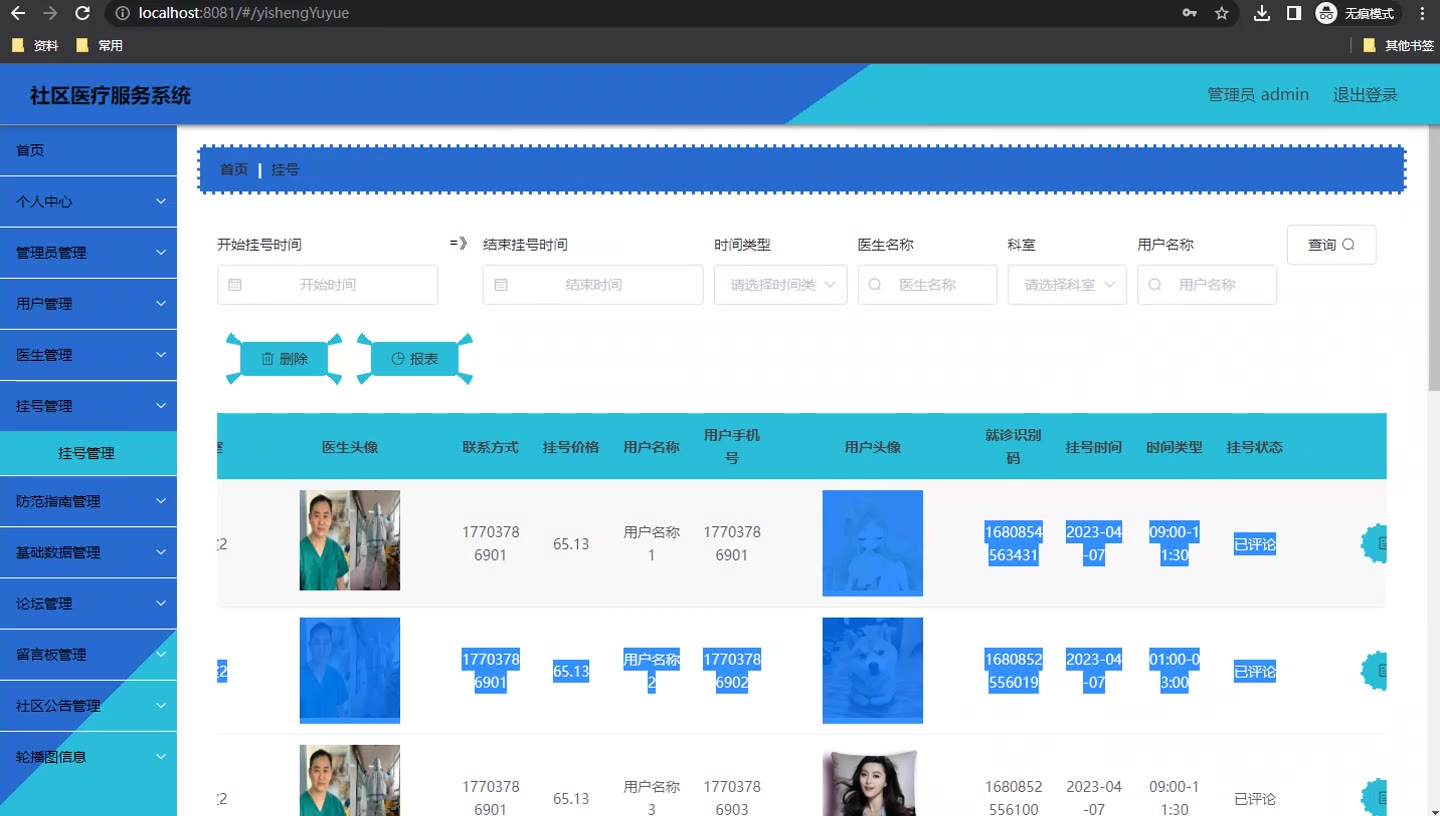Expand the 防范指南管理 sidebar menu

click(x=88, y=501)
